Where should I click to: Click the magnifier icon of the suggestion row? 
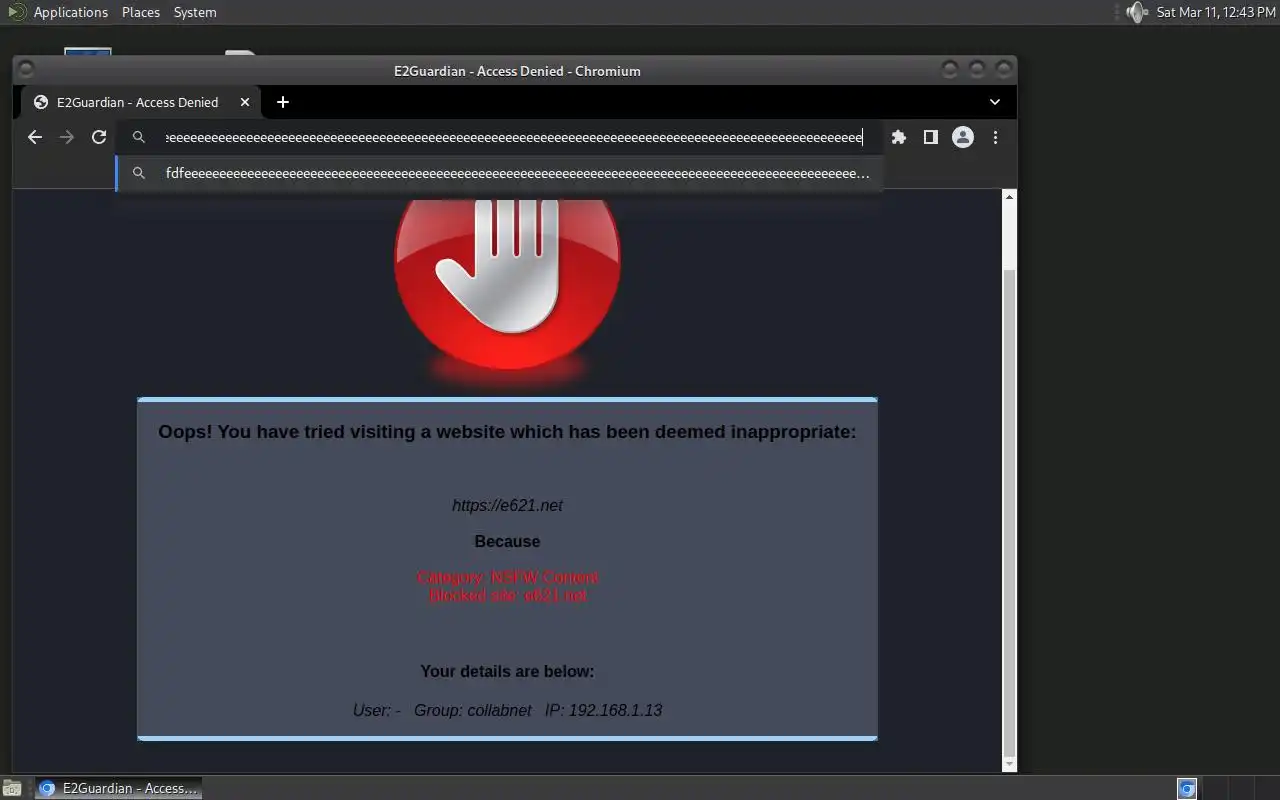[139, 173]
